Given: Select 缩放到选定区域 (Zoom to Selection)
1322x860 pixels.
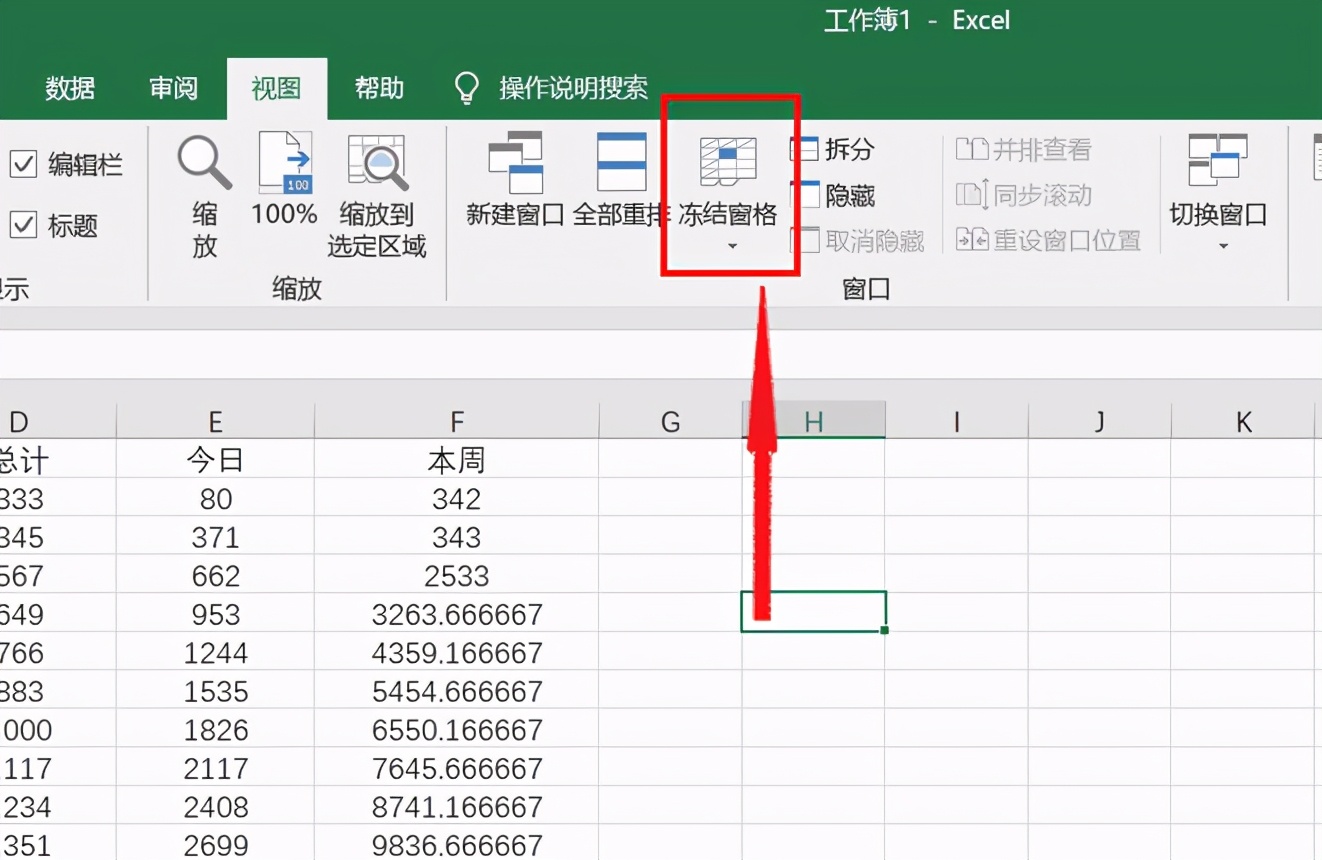Looking at the screenshot, I should tap(377, 163).
